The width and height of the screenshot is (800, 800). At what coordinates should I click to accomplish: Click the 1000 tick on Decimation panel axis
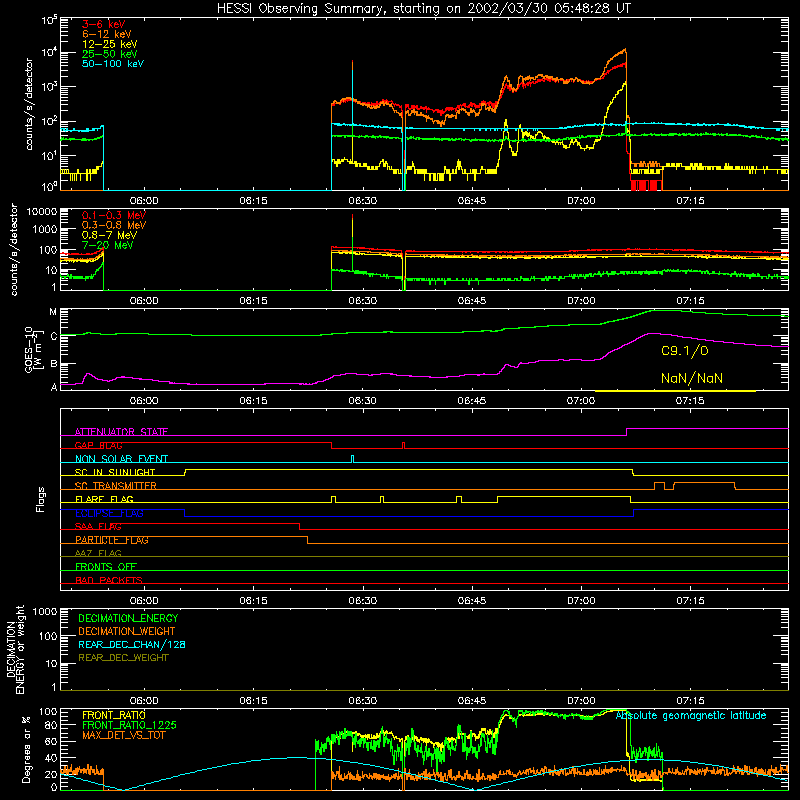(x=45, y=612)
